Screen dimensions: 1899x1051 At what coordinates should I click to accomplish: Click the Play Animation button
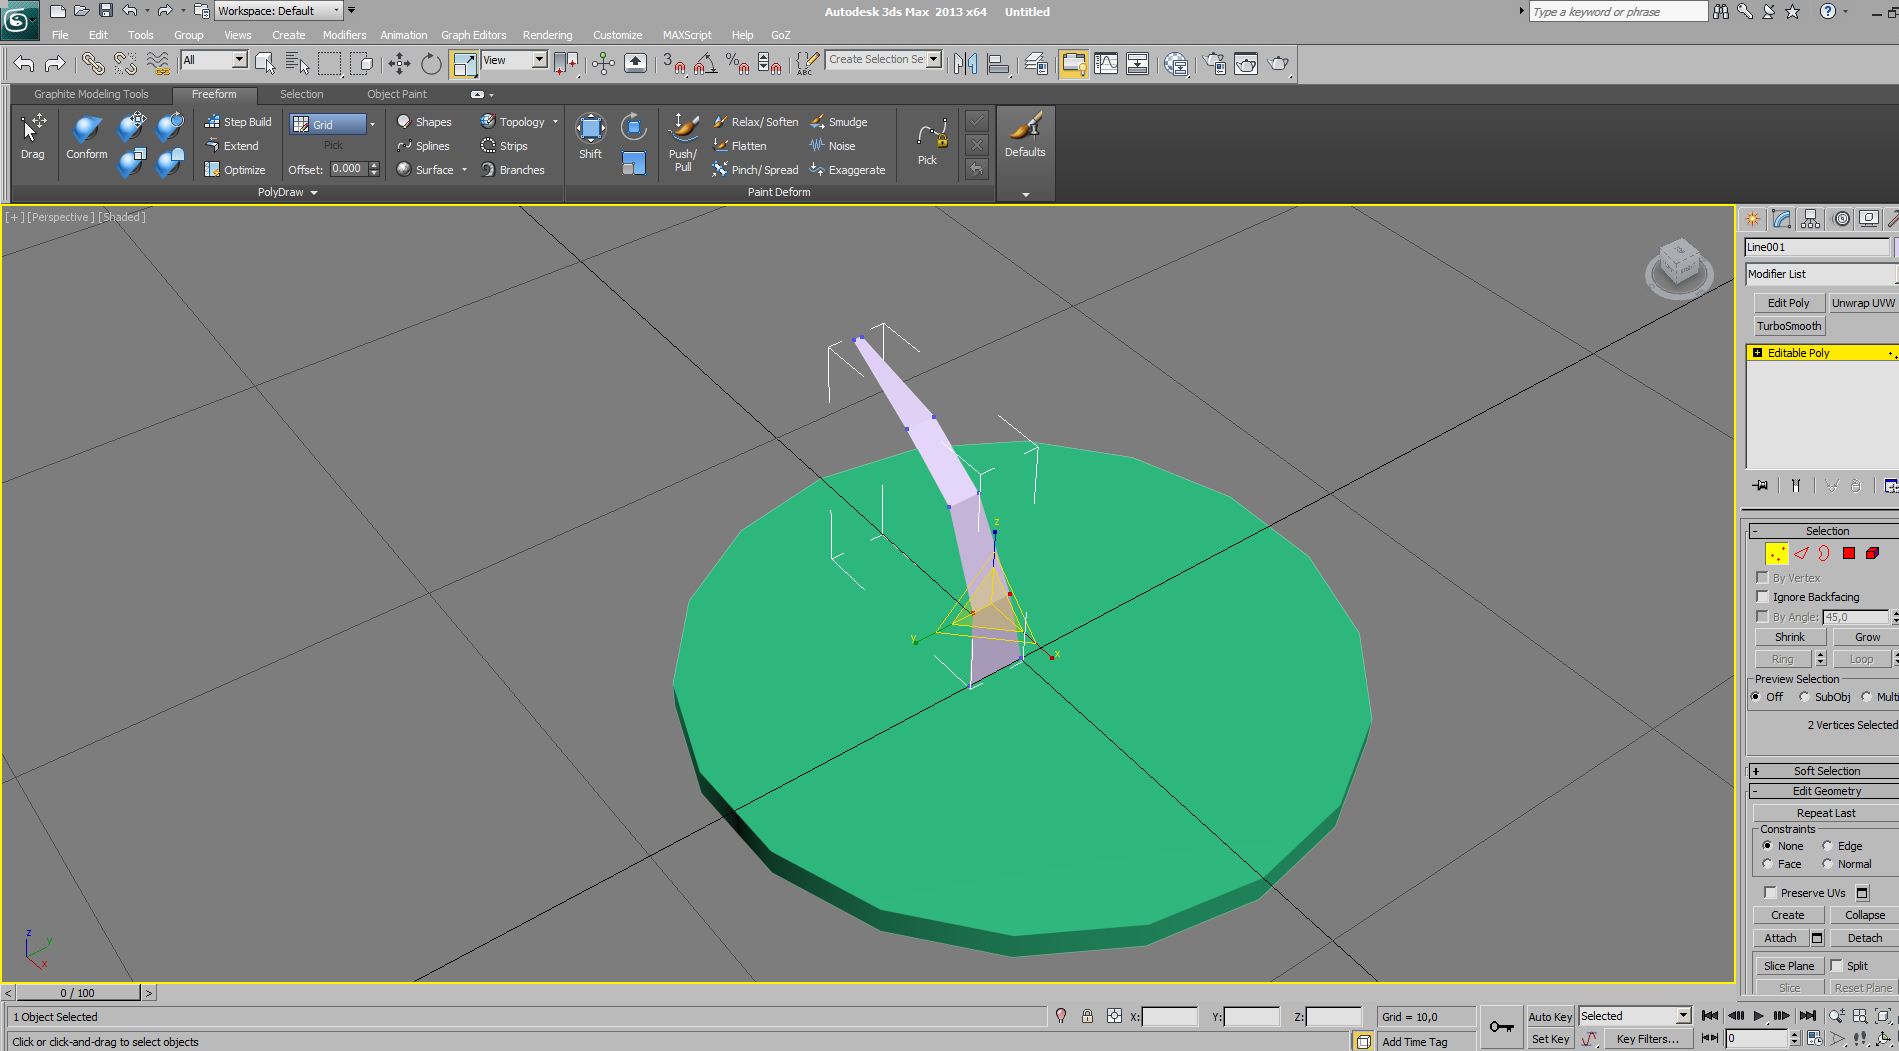click(x=1758, y=1016)
